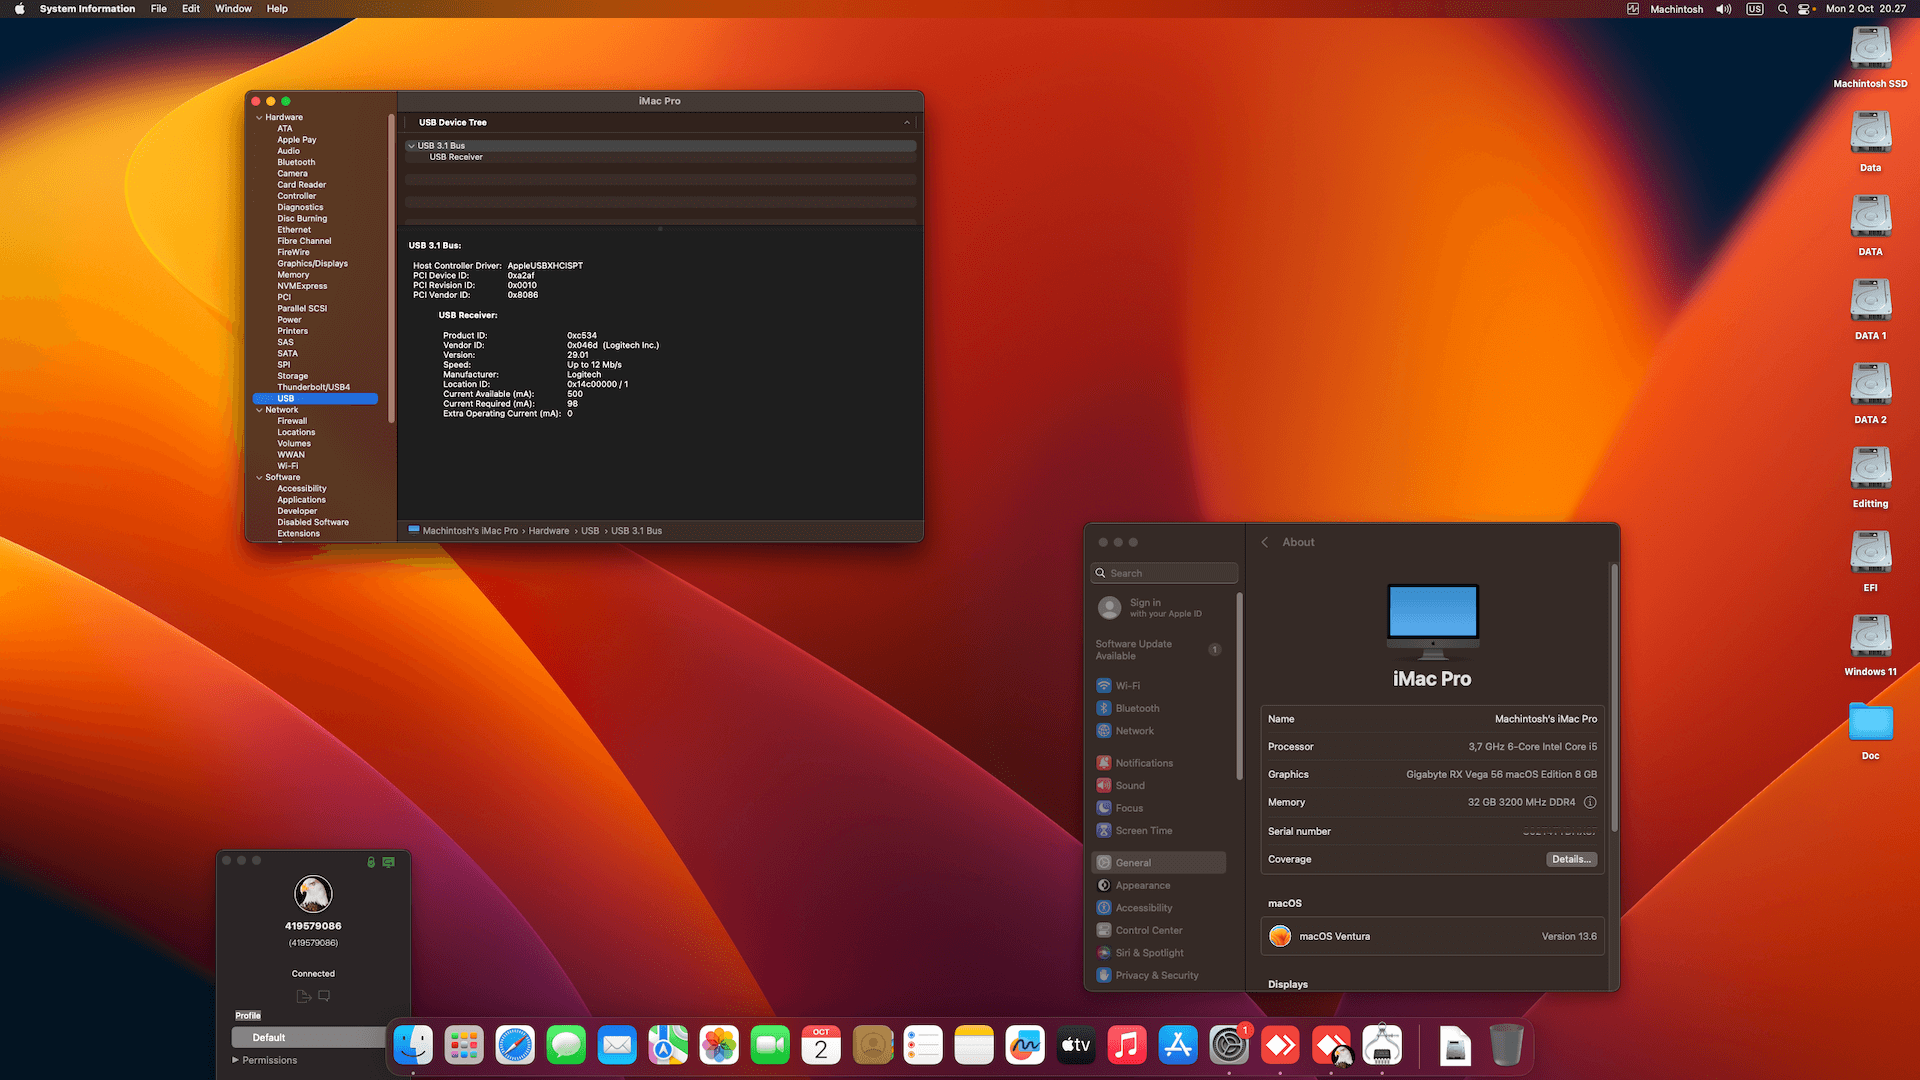
Task: Collapse the Network section in System Information
Action: [x=259, y=409]
